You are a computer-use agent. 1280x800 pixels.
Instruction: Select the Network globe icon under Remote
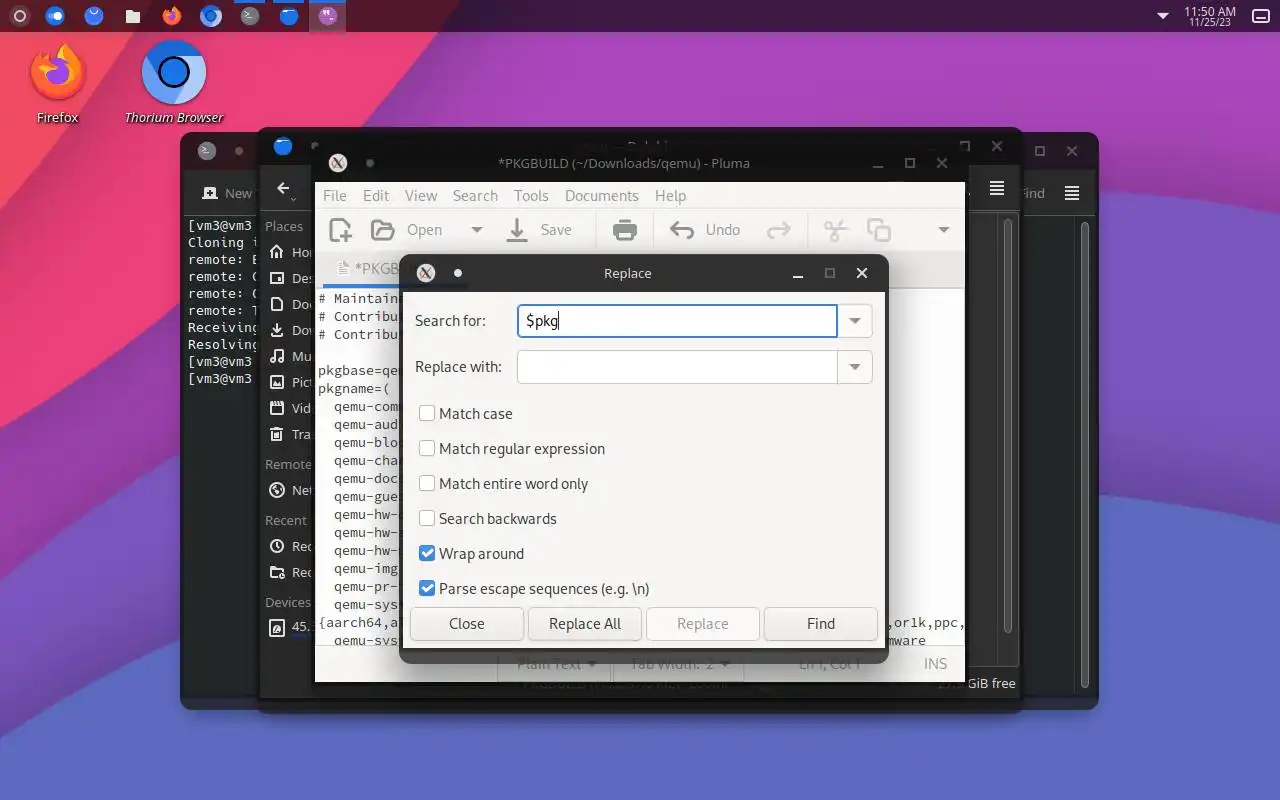coord(277,490)
